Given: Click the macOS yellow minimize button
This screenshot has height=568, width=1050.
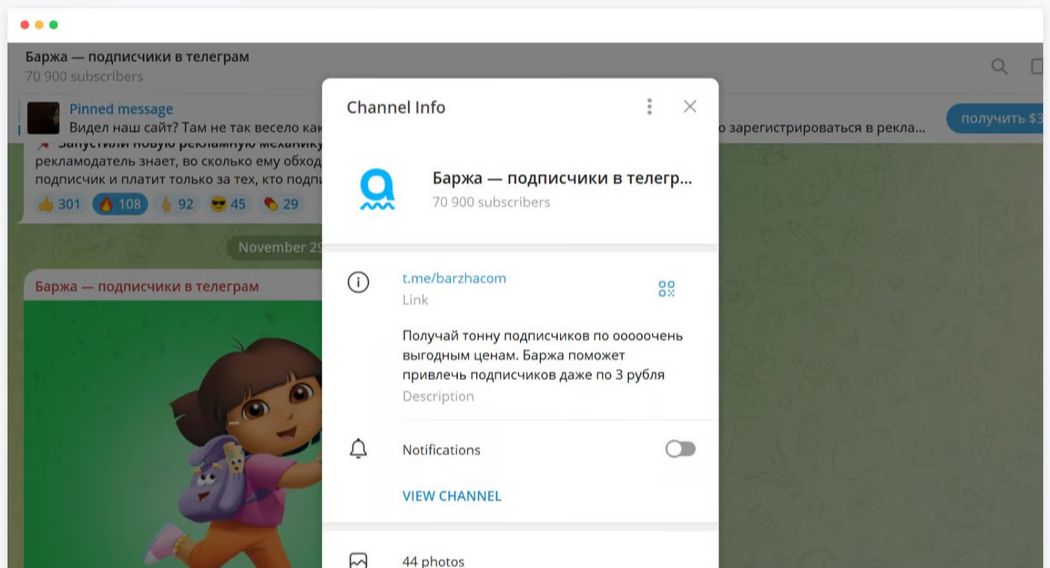Looking at the screenshot, I should tap(39, 25).
